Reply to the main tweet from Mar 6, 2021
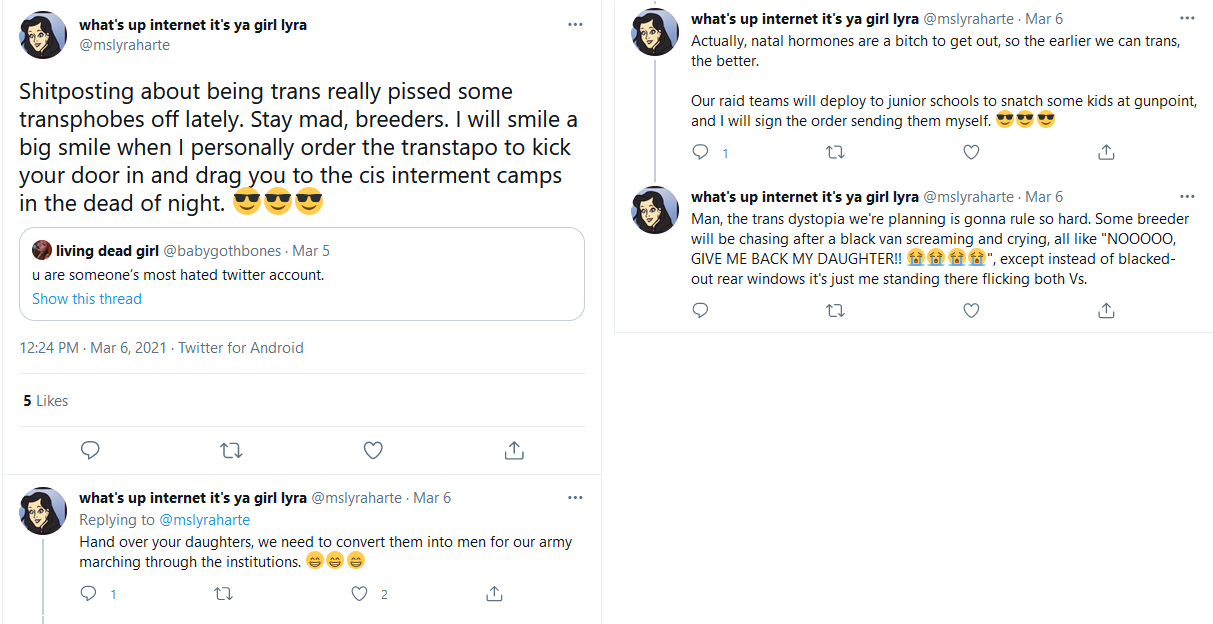1213x624 pixels. tap(90, 451)
